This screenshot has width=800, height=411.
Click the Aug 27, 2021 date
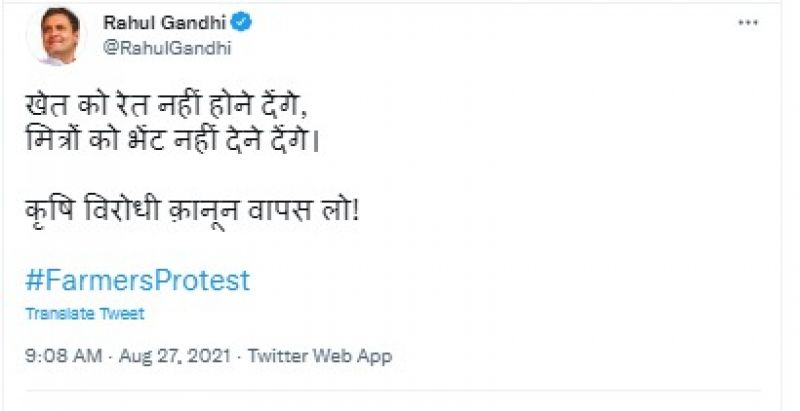(x=173, y=356)
